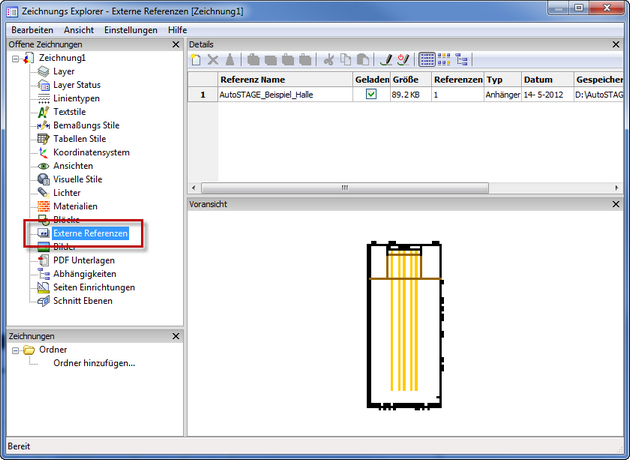Close the Offene Zeichnungen panel
The width and height of the screenshot is (630, 460).
(176, 45)
